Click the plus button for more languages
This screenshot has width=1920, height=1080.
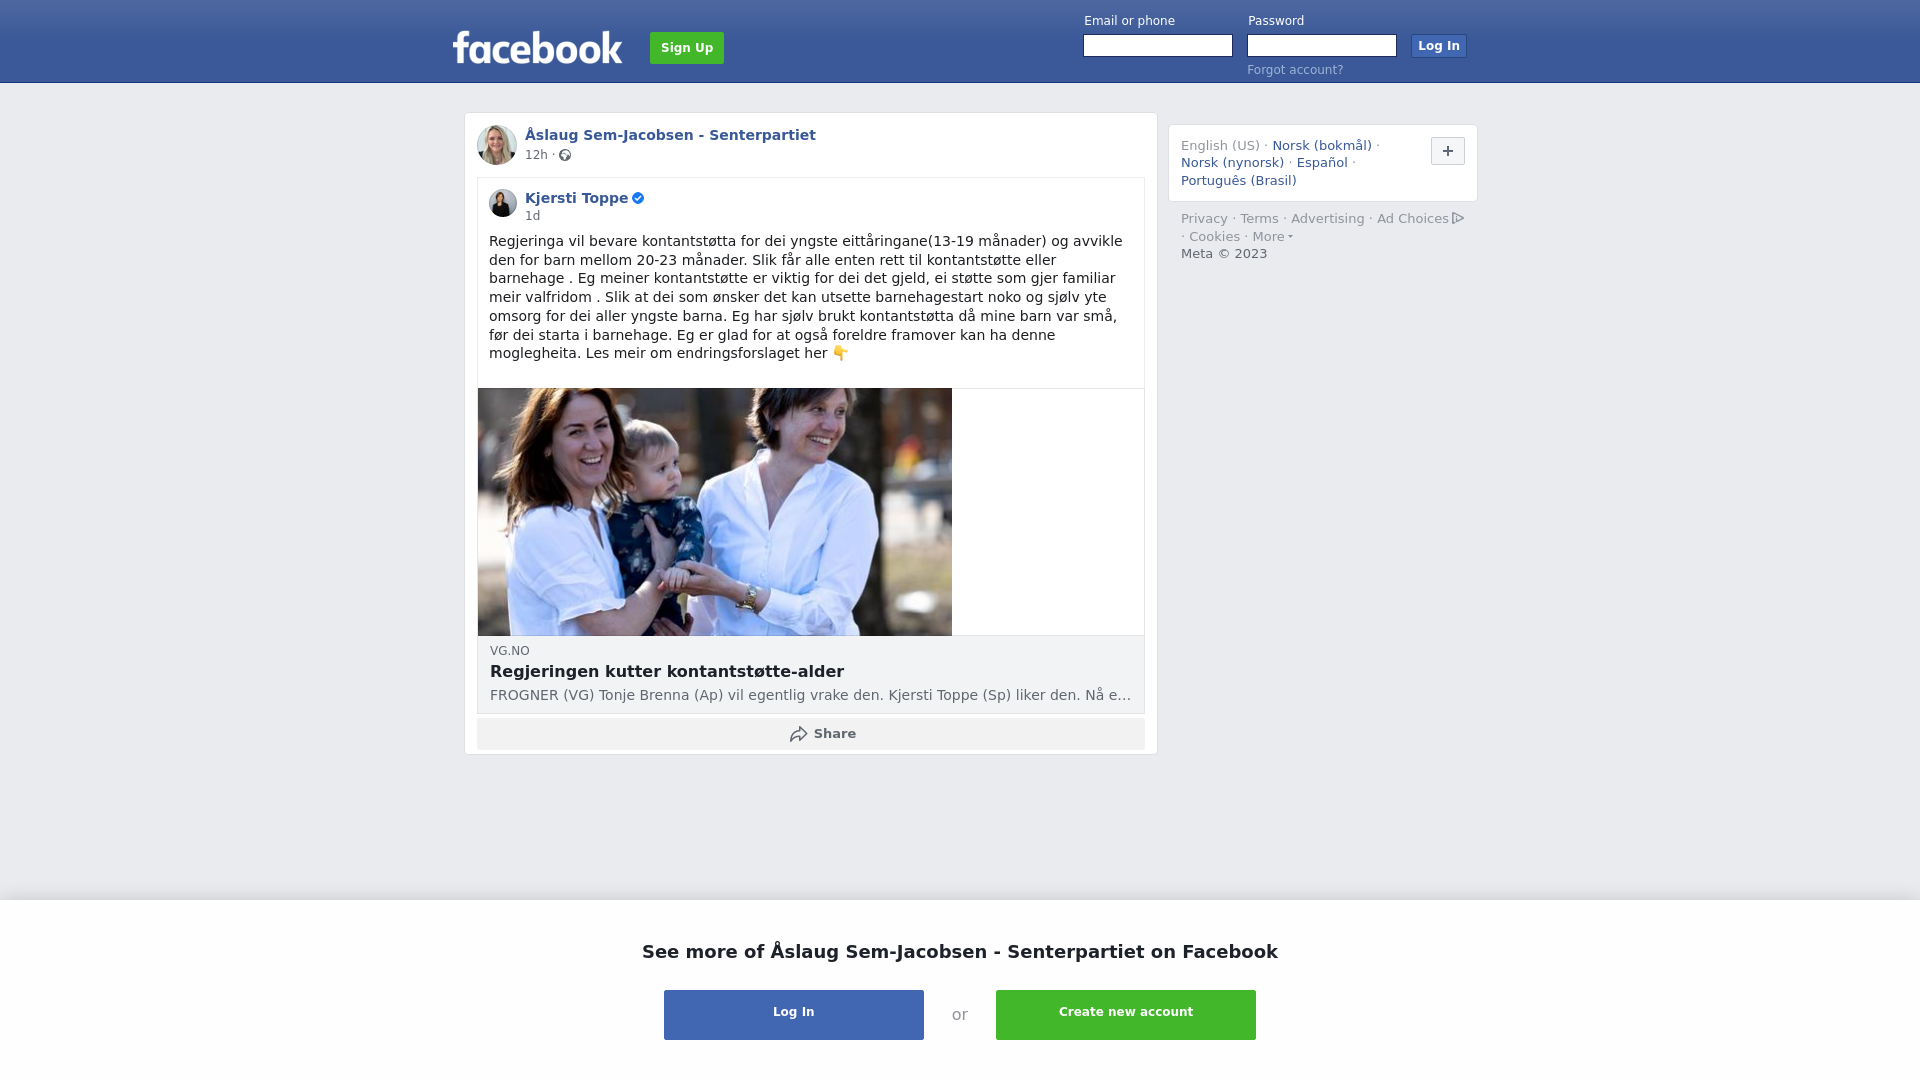[x=1448, y=151]
